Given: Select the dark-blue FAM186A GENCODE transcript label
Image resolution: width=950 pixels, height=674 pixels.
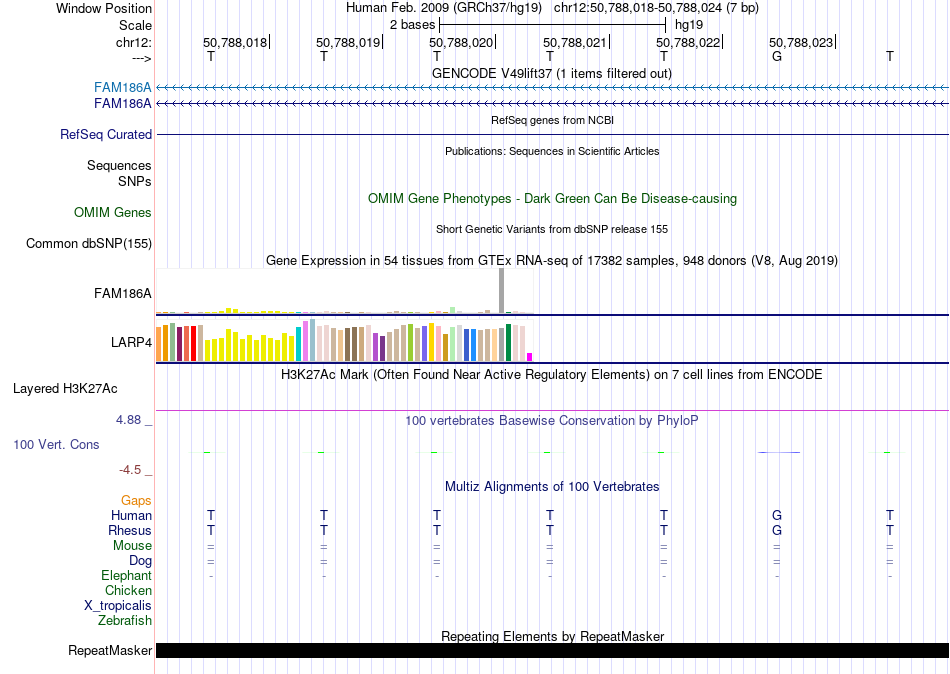Looking at the screenshot, I should click(122, 104).
